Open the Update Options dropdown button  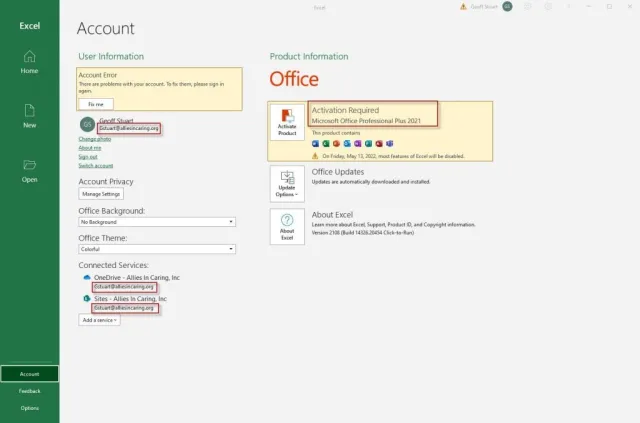tap(287, 184)
